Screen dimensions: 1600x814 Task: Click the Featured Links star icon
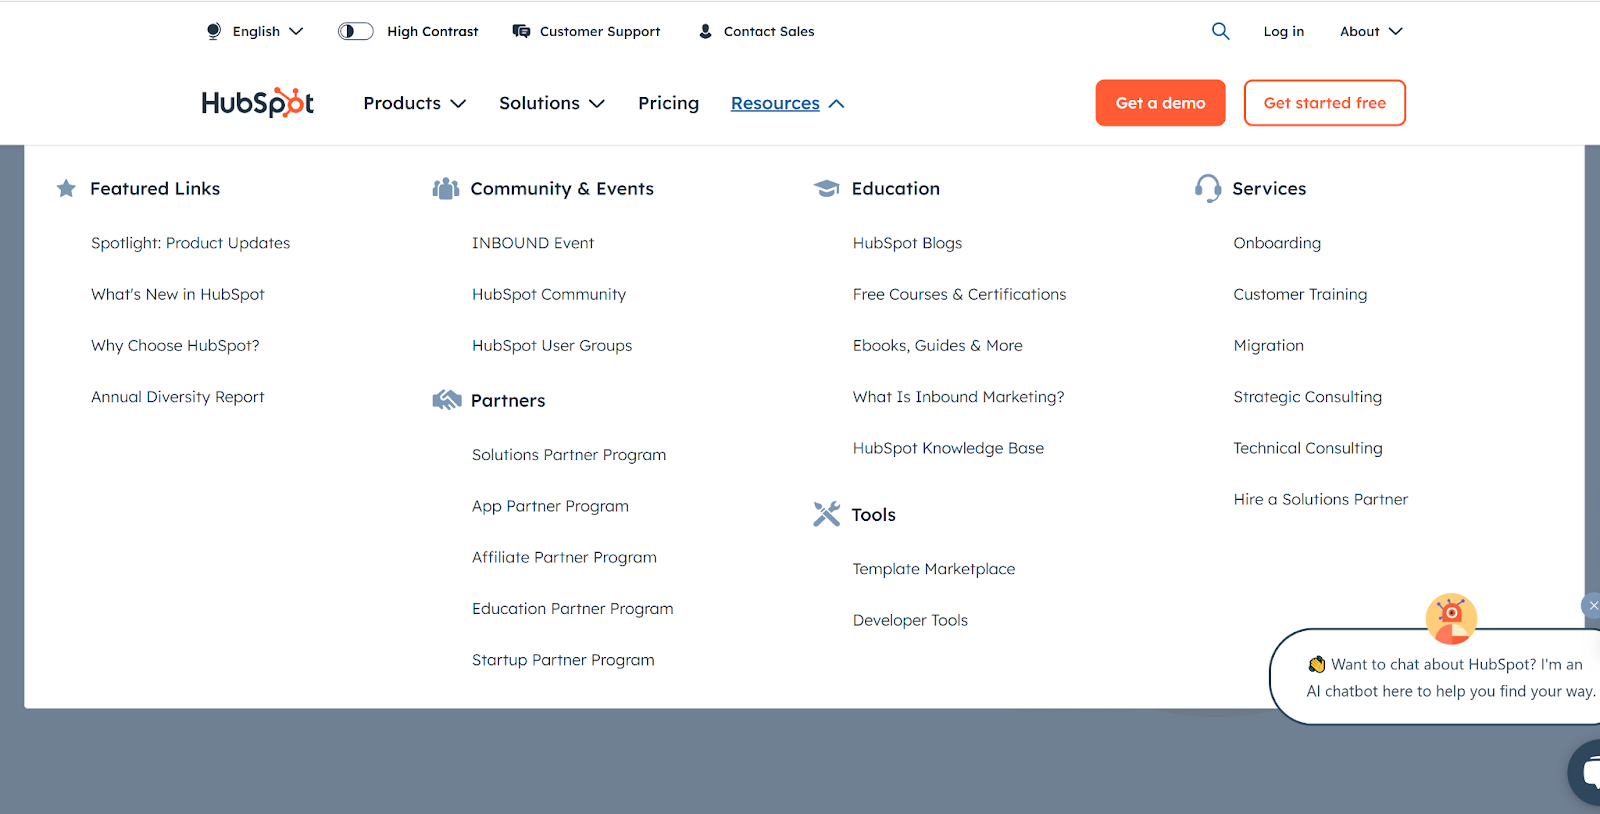[x=66, y=188]
